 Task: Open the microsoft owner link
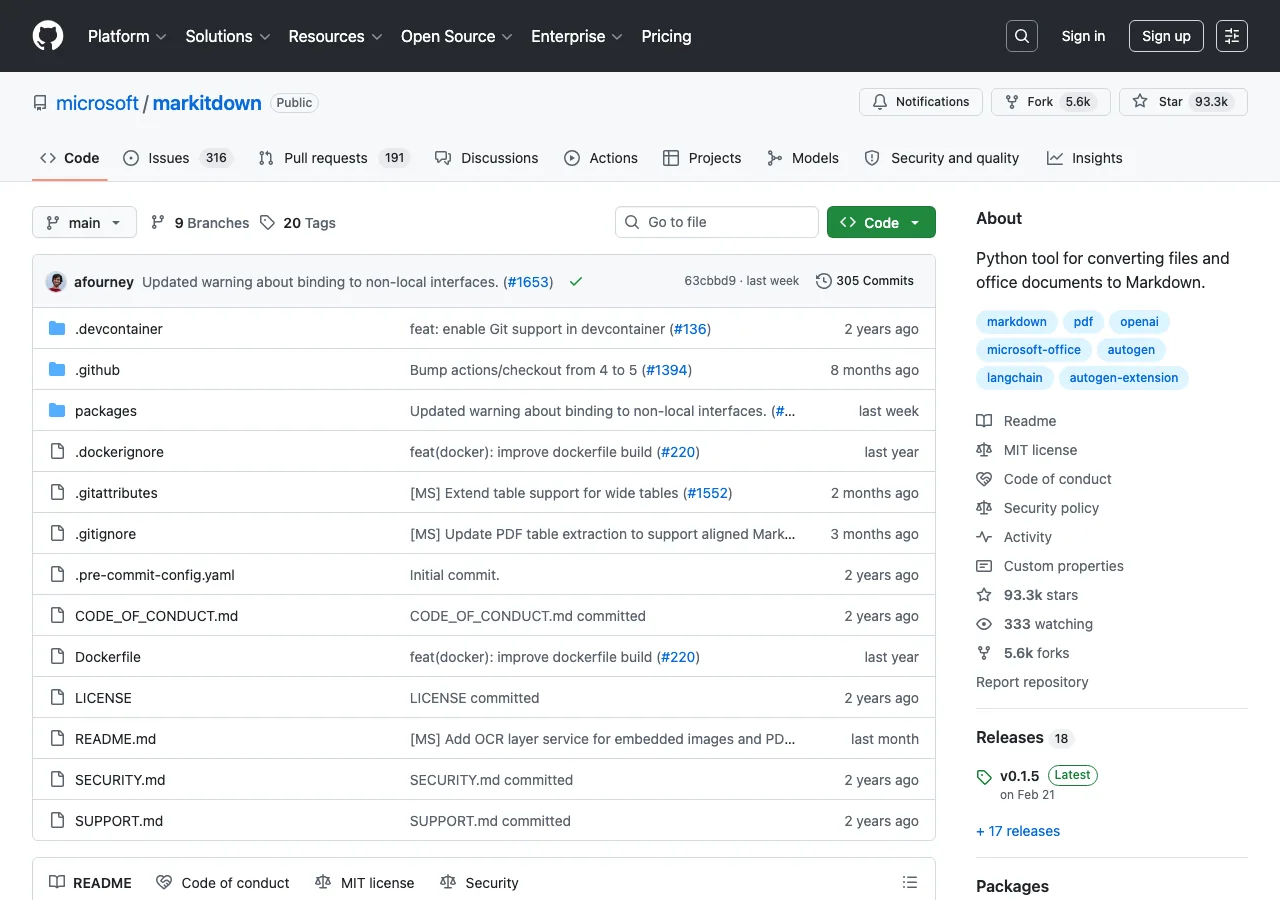(x=97, y=103)
